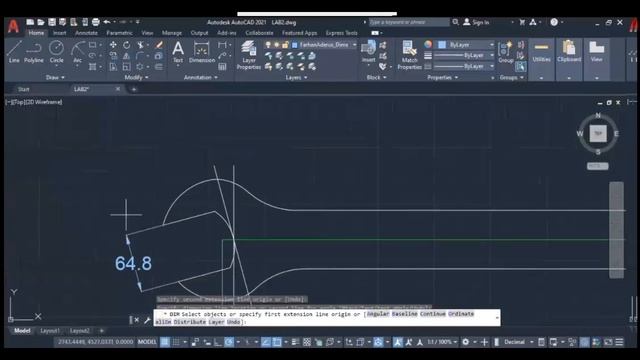This screenshot has height=360, width=640.
Task: Switch to Layout1 tab
Action: [x=50, y=331]
